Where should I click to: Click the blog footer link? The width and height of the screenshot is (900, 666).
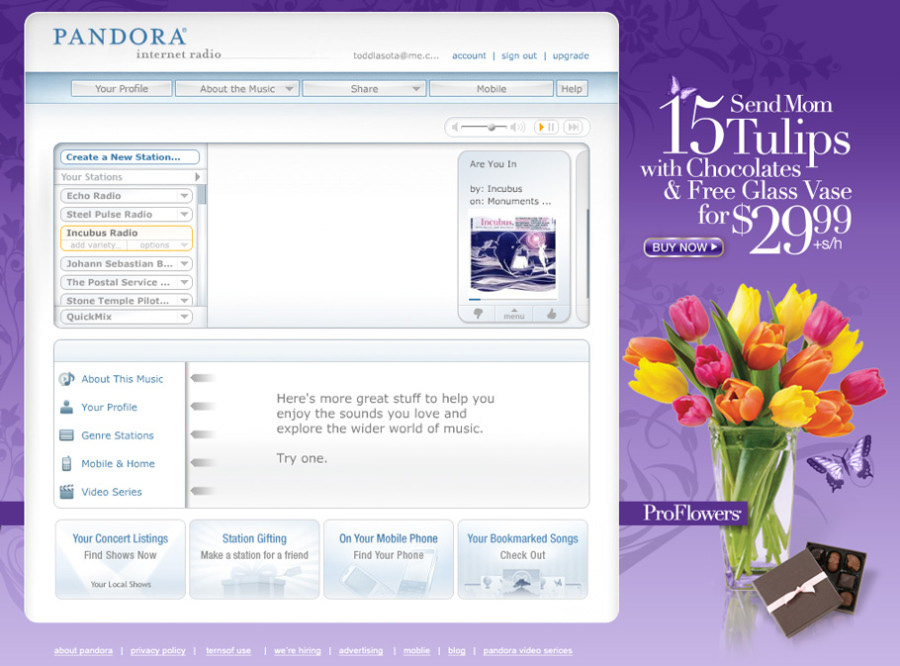click(457, 650)
